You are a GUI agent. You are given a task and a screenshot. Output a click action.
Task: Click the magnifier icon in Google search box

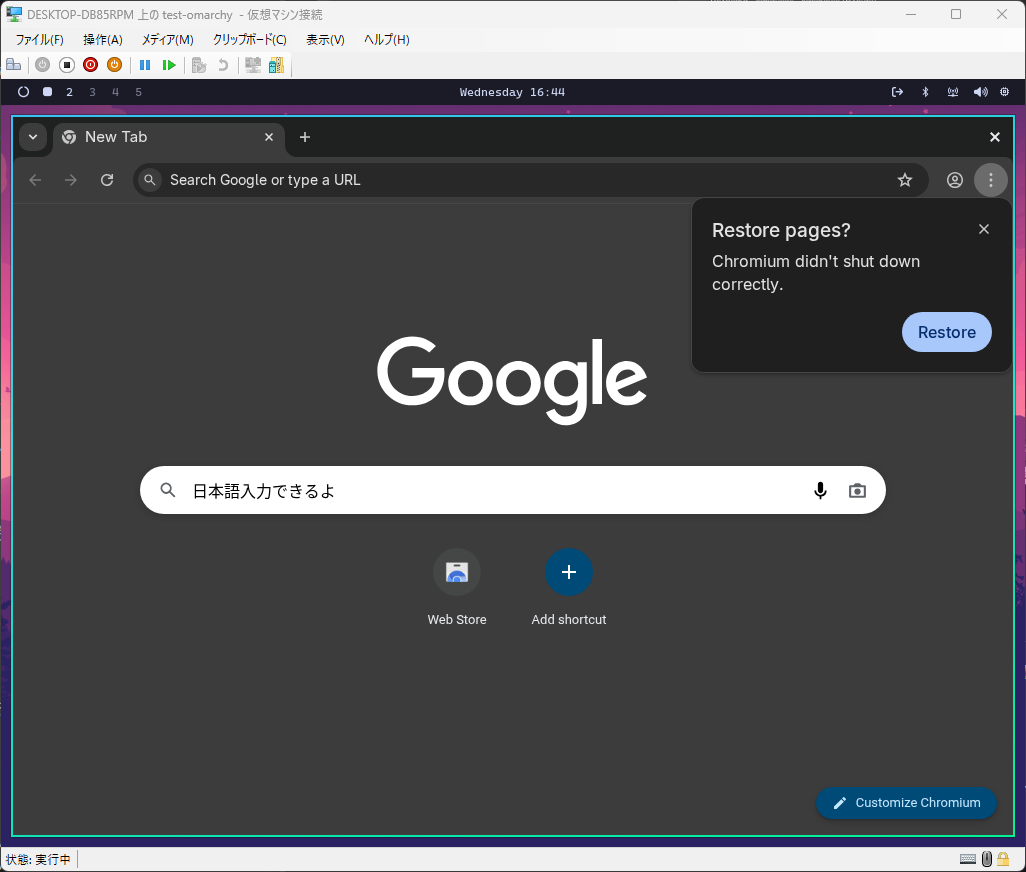click(168, 490)
